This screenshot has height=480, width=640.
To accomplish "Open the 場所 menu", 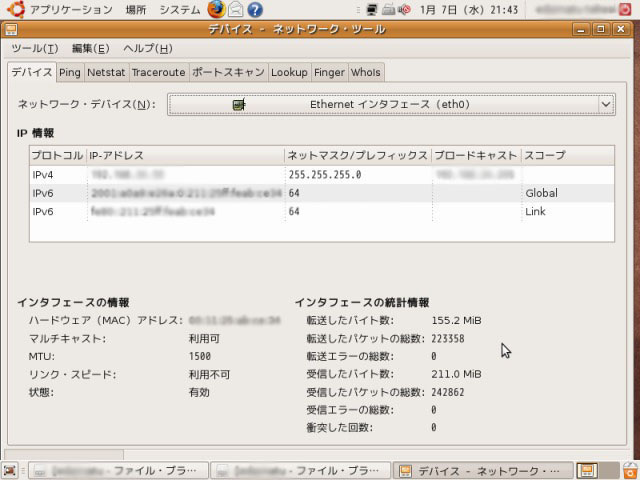I will coord(136,9).
